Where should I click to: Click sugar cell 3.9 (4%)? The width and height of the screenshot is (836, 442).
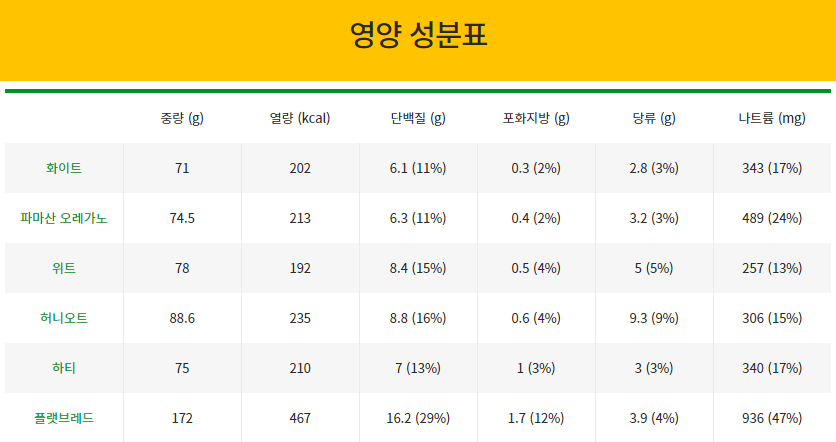pos(654,418)
